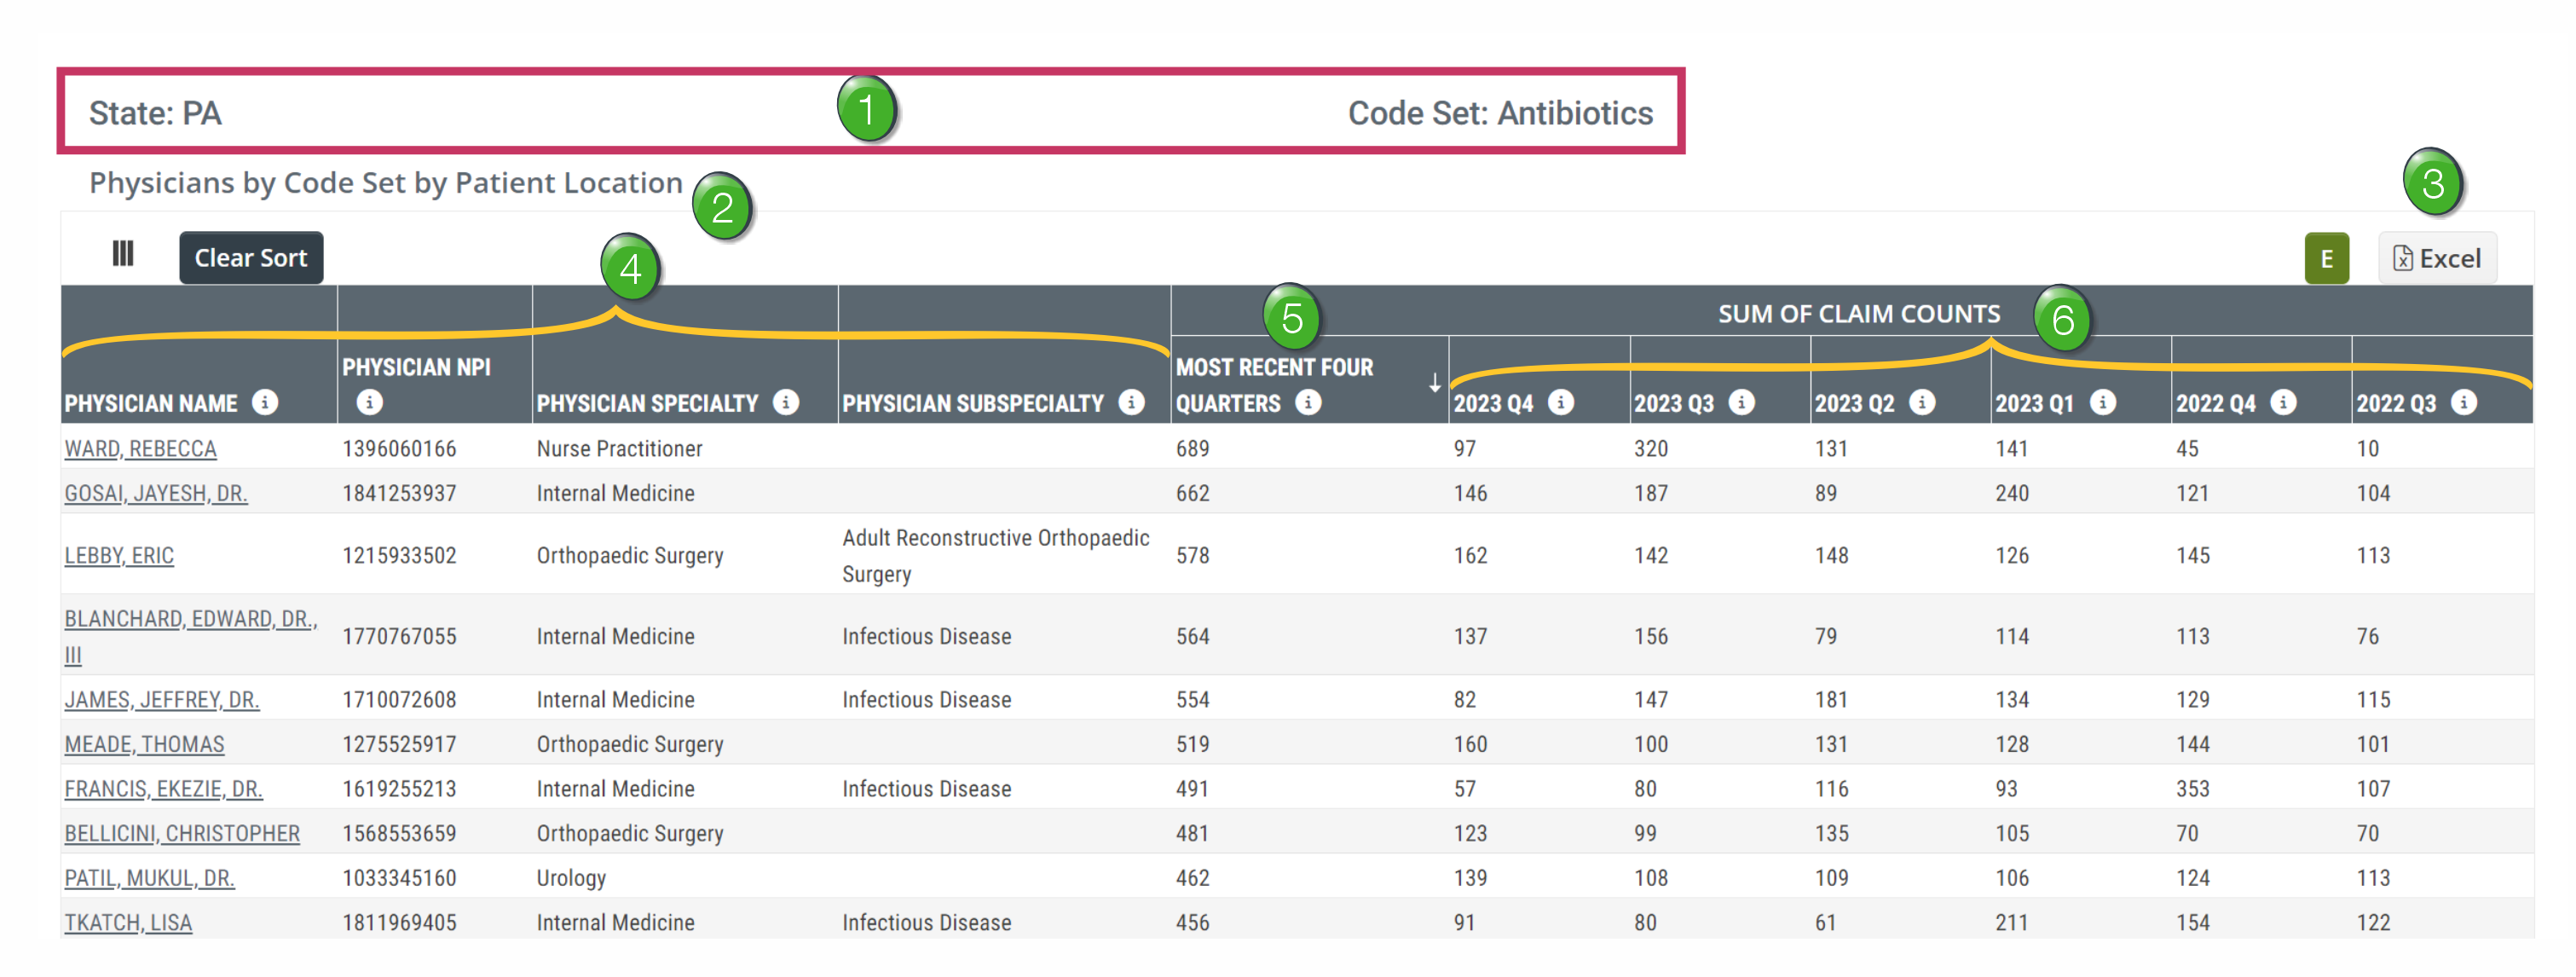The image size is (2576, 977).
Task: Click info icon beside Physician Name header
Action: 265,402
